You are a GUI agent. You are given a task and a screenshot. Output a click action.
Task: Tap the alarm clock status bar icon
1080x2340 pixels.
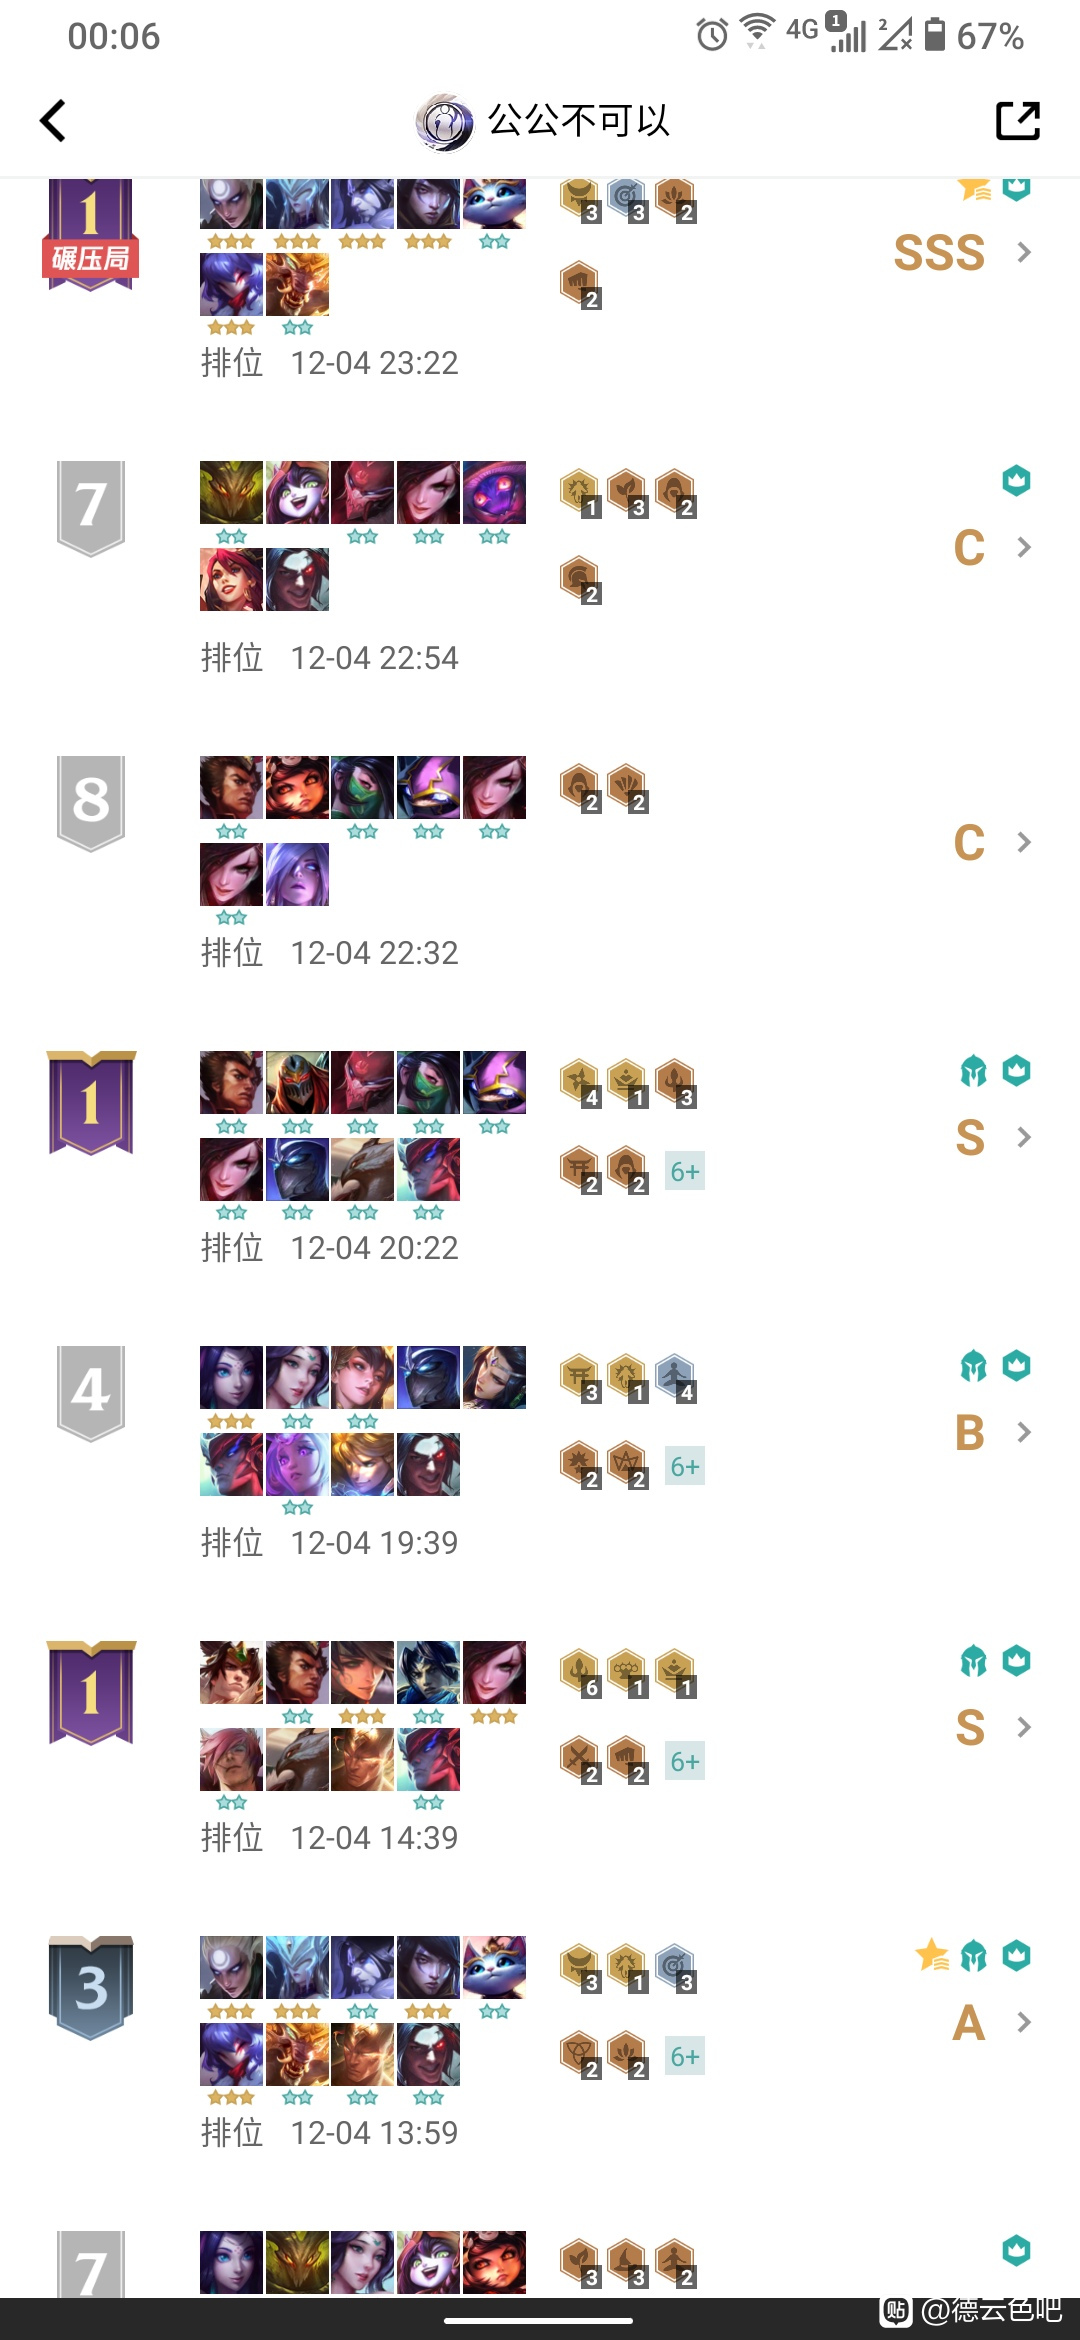click(712, 36)
